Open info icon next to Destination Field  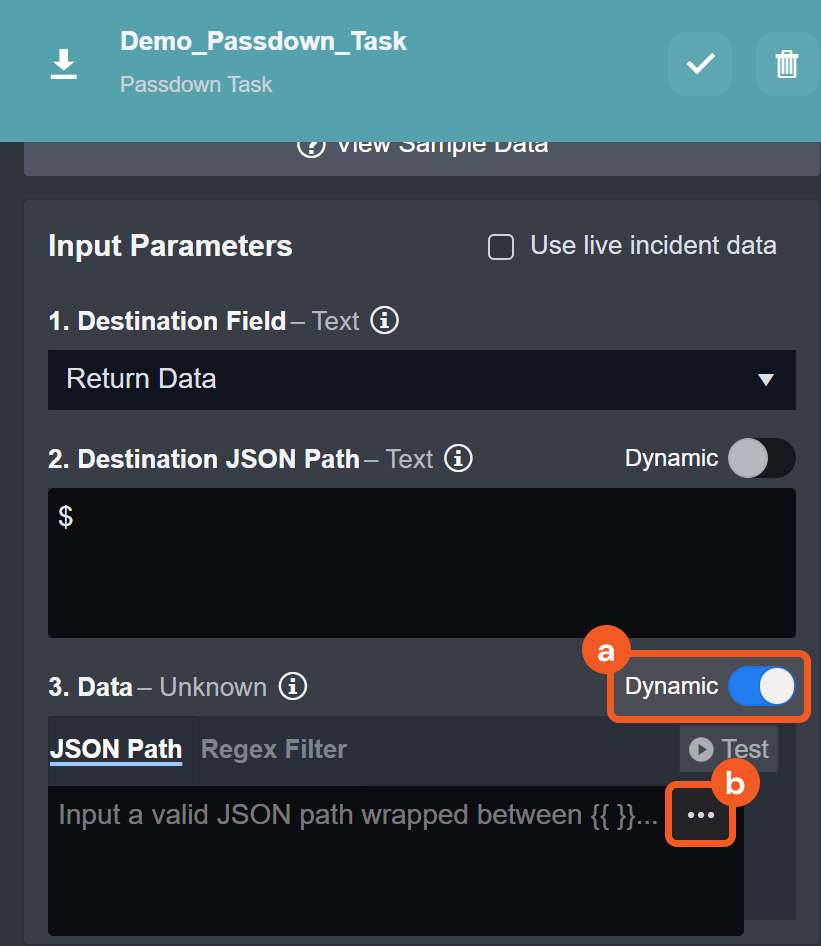click(385, 321)
